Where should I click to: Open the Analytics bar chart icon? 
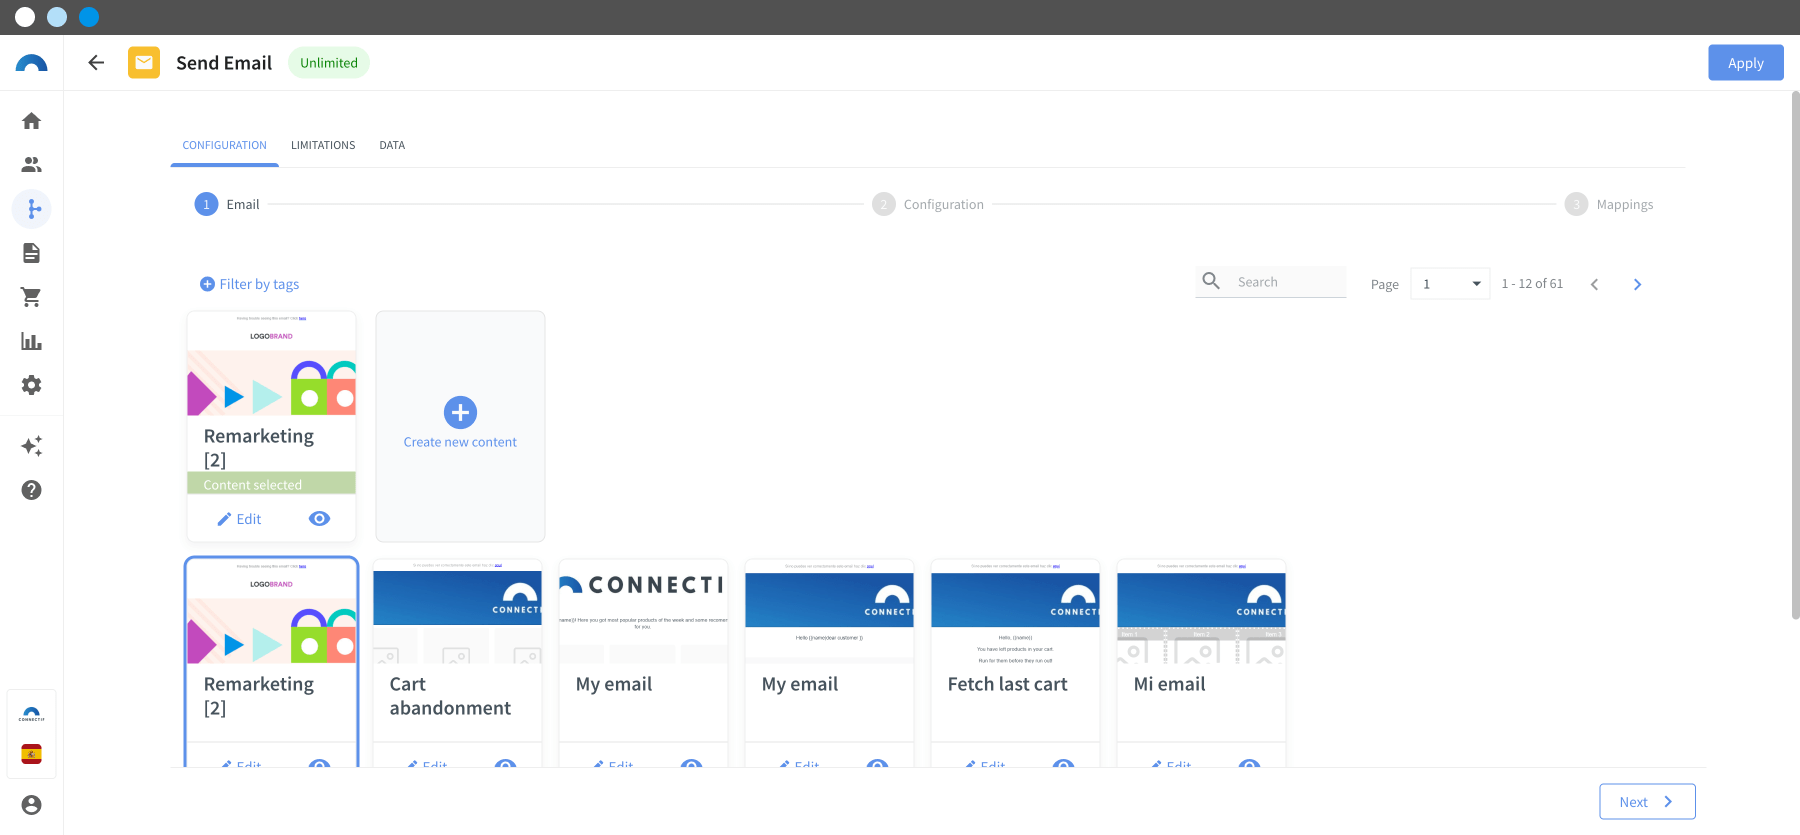tap(31, 341)
